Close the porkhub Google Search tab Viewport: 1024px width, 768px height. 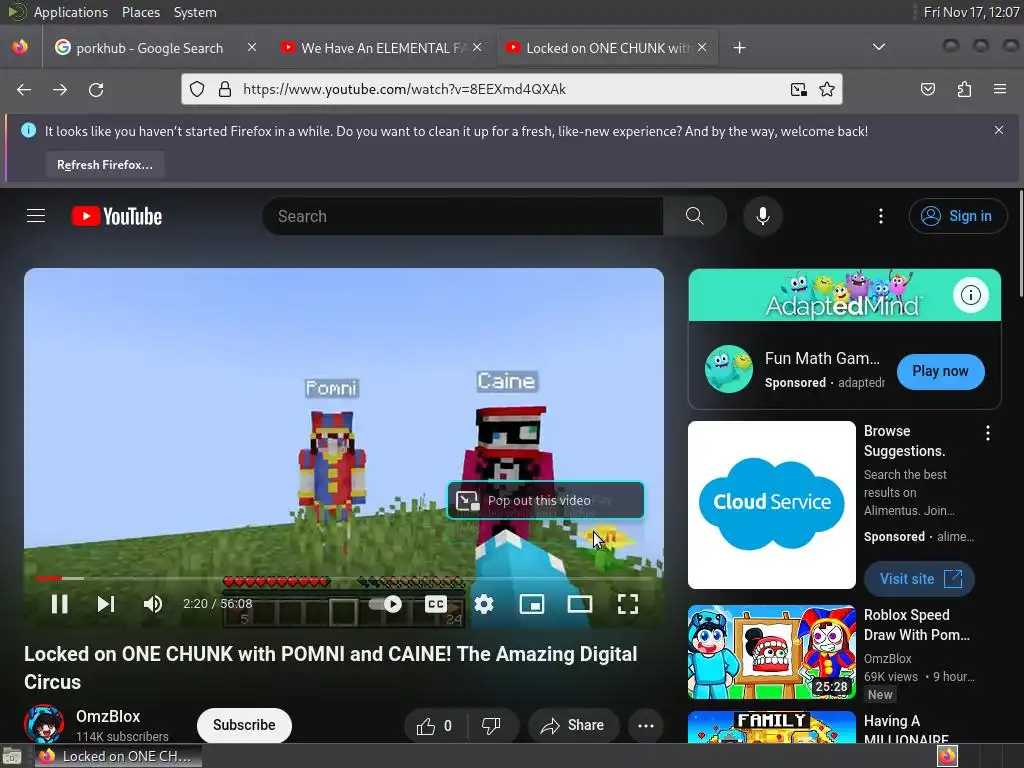tap(251, 47)
